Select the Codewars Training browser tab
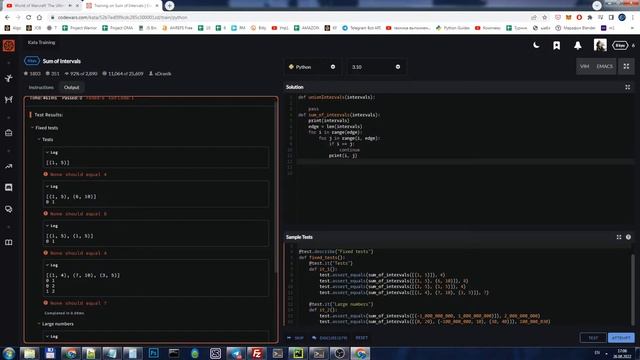This screenshot has width=640, height=360. (x=122, y=6)
